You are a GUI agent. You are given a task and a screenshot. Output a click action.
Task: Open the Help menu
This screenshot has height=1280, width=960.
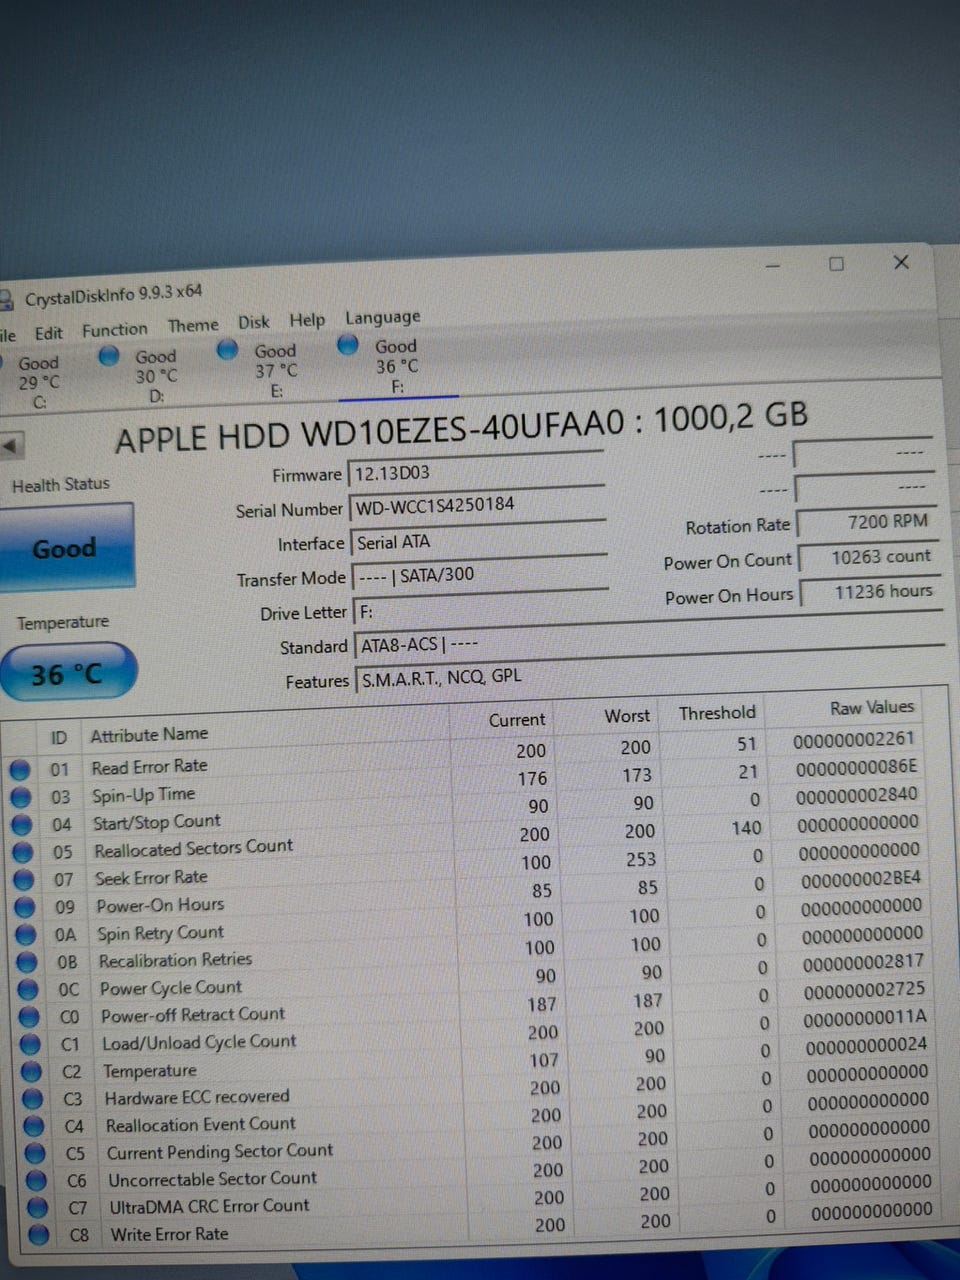click(307, 320)
